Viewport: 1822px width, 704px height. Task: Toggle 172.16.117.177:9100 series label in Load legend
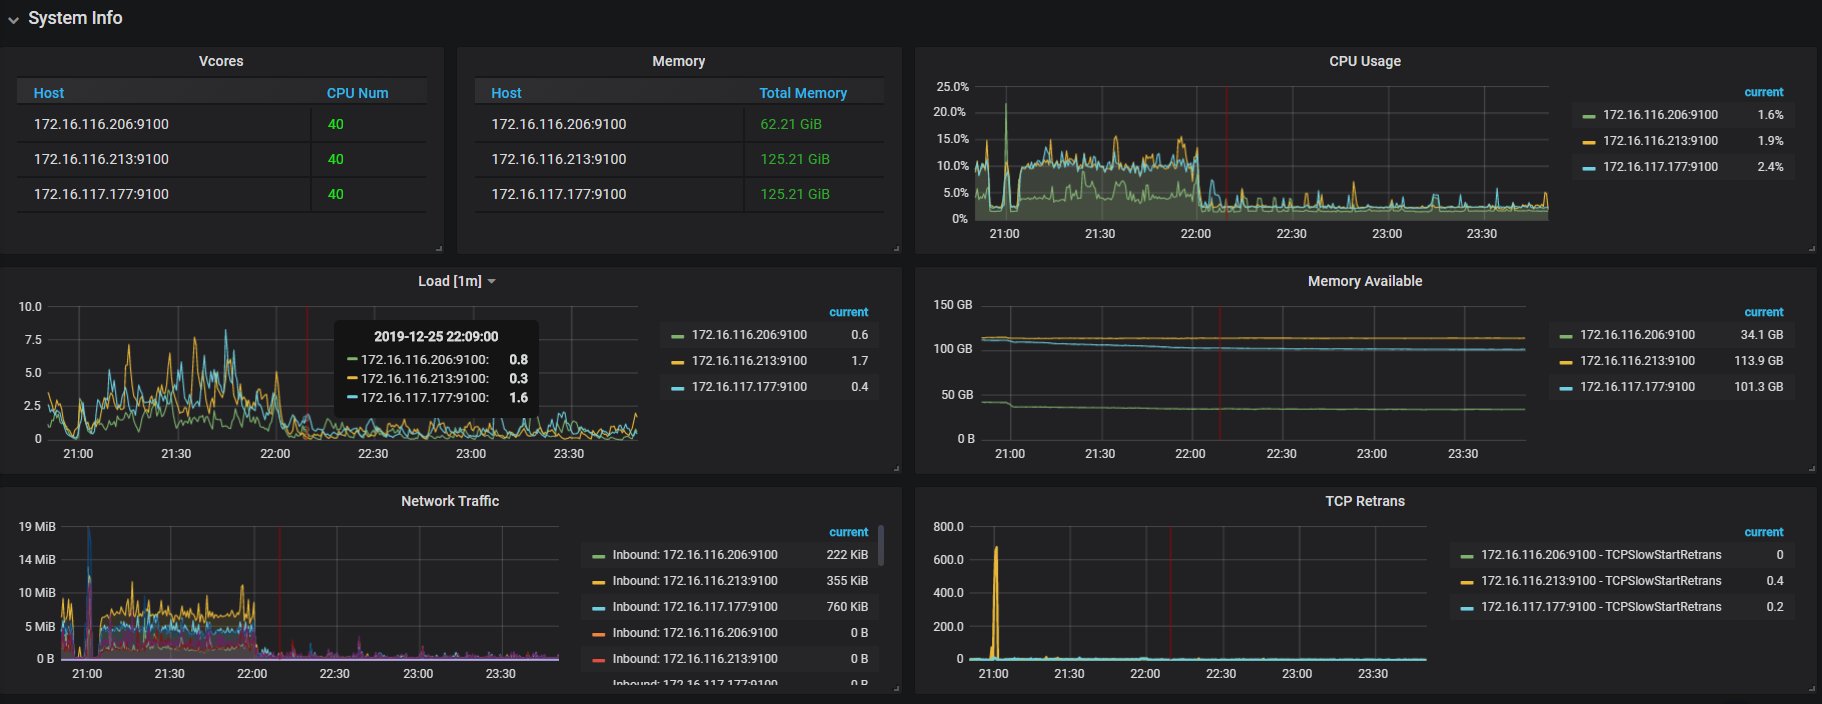pyautogui.click(x=749, y=387)
